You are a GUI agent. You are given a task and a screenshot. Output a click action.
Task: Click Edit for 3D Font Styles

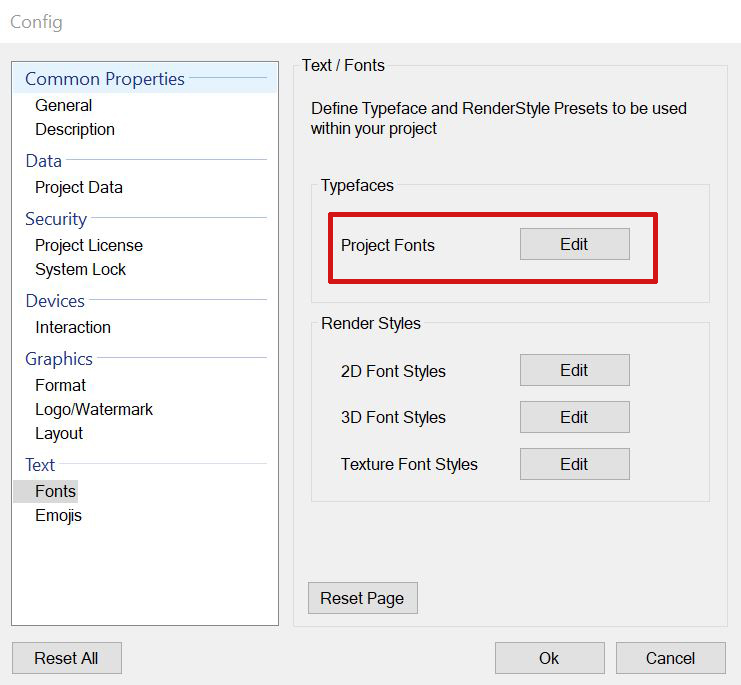[574, 417]
